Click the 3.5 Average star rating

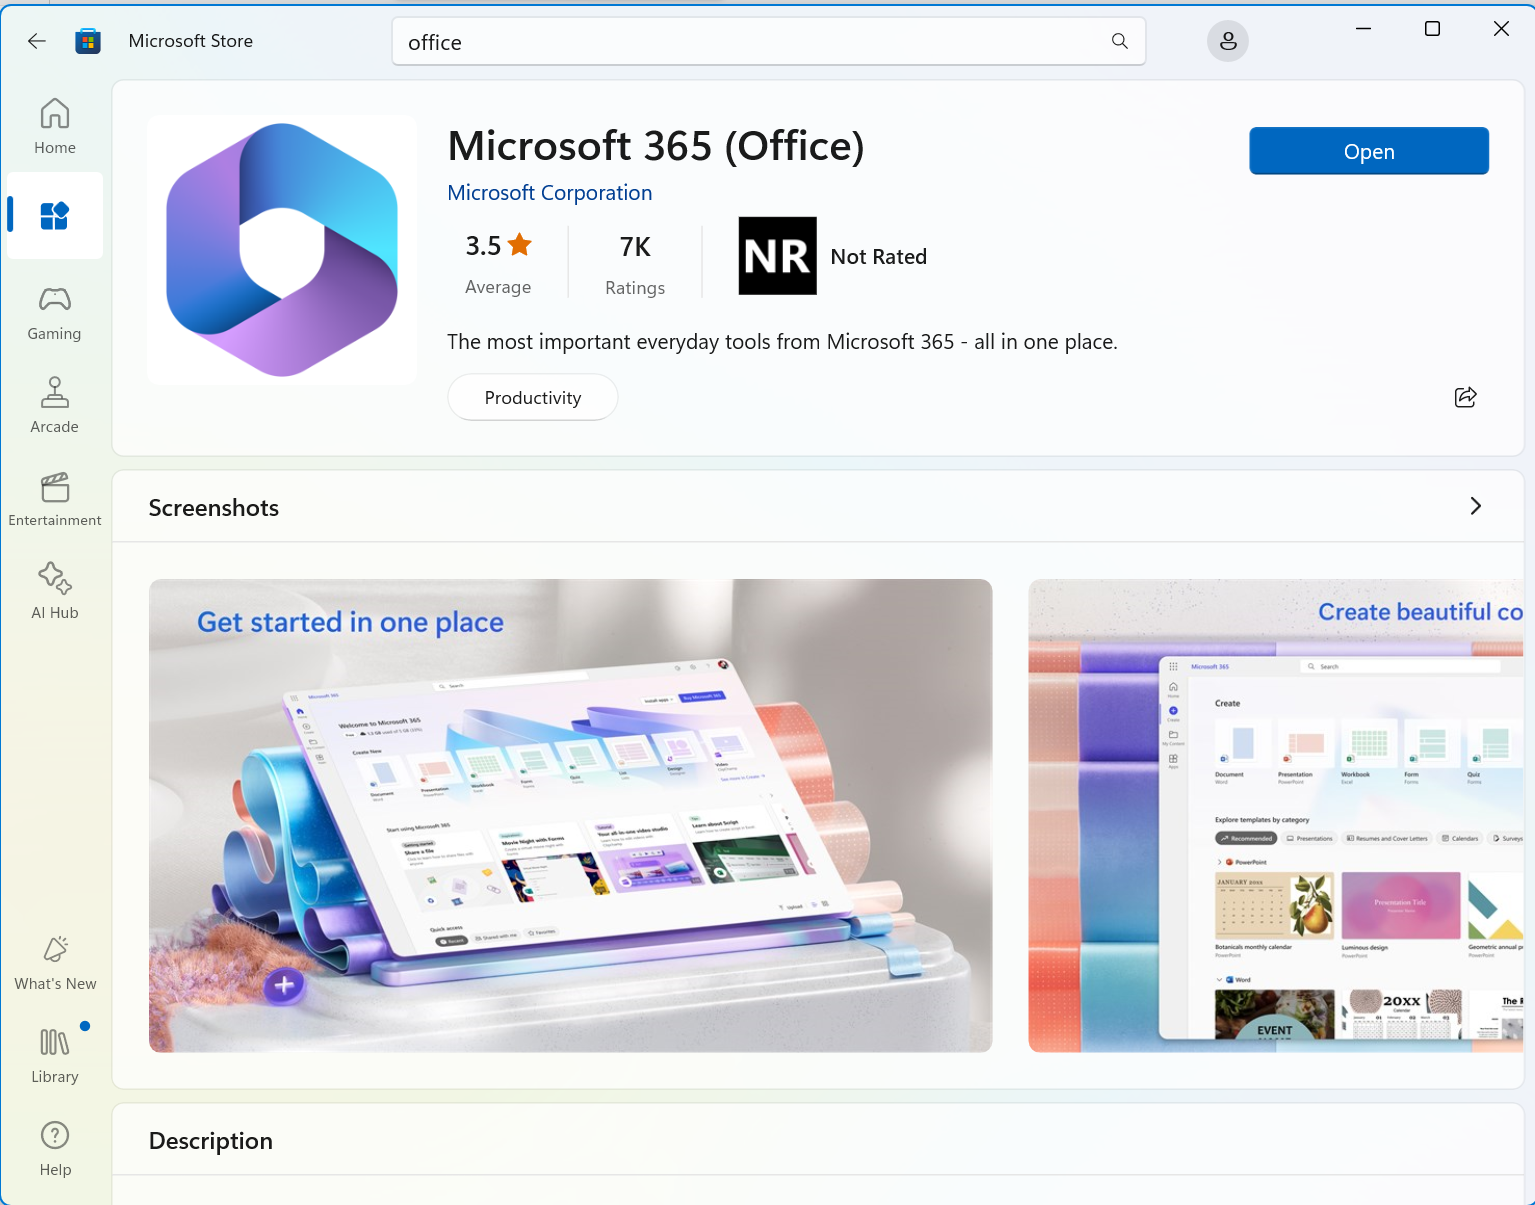(498, 263)
